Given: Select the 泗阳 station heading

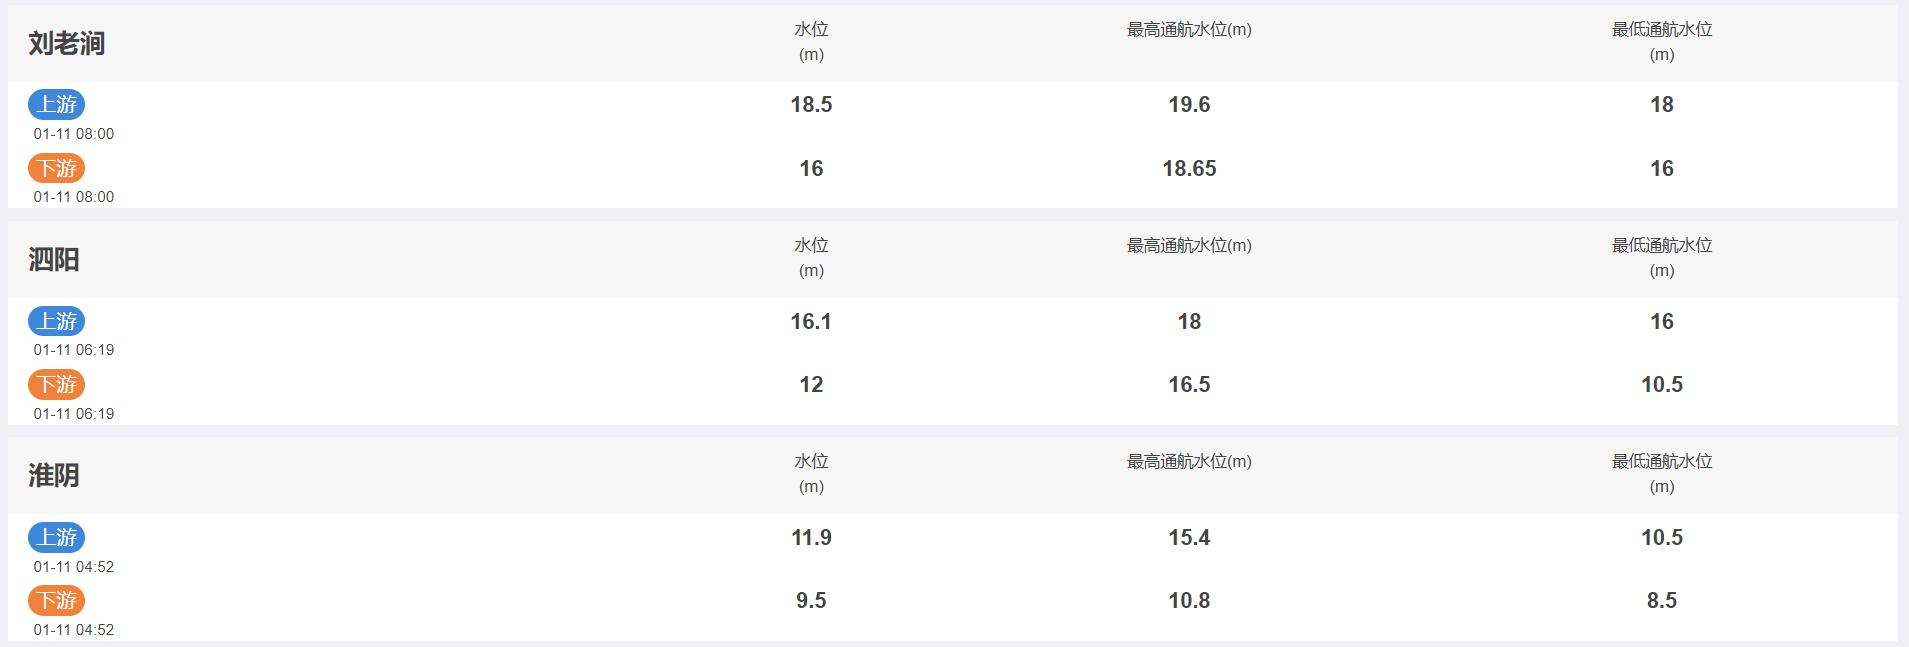Looking at the screenshot, I should tap(54, 260).
